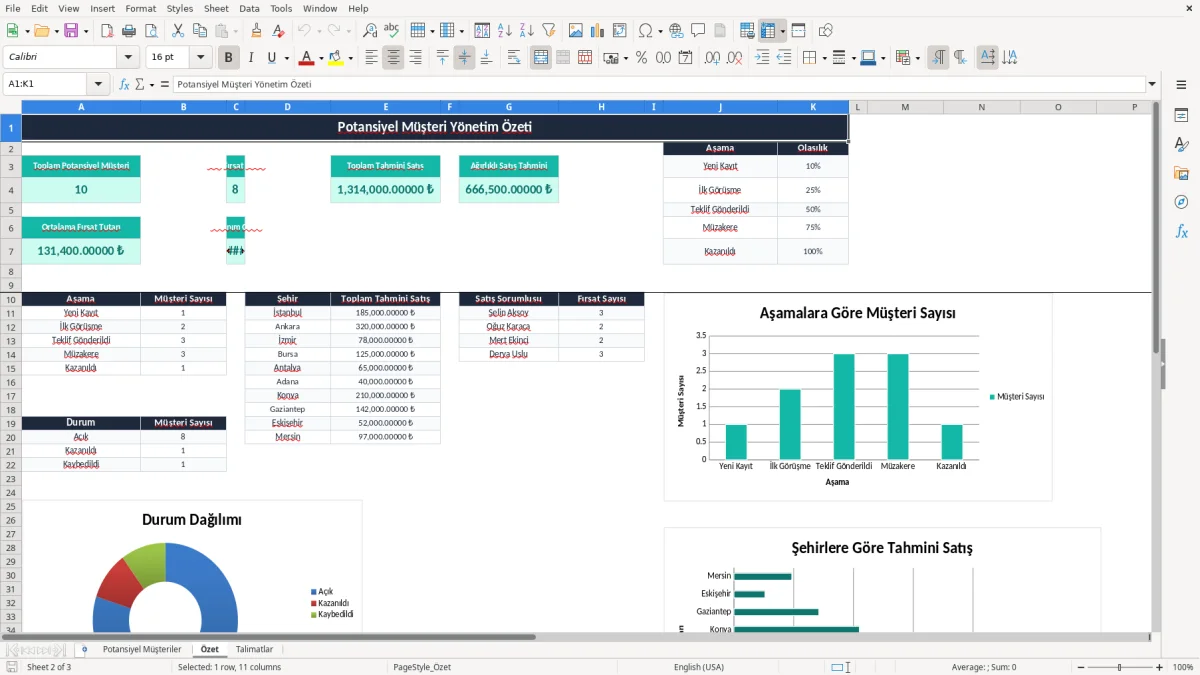Toggle Center Horizontally alignment

point(393,58)
